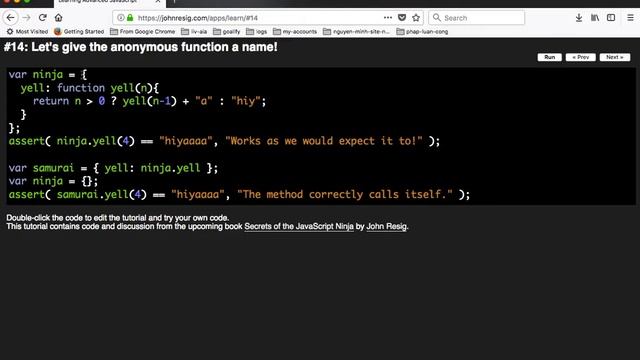Go to the Next tutorial step

[x=615, y=57]
